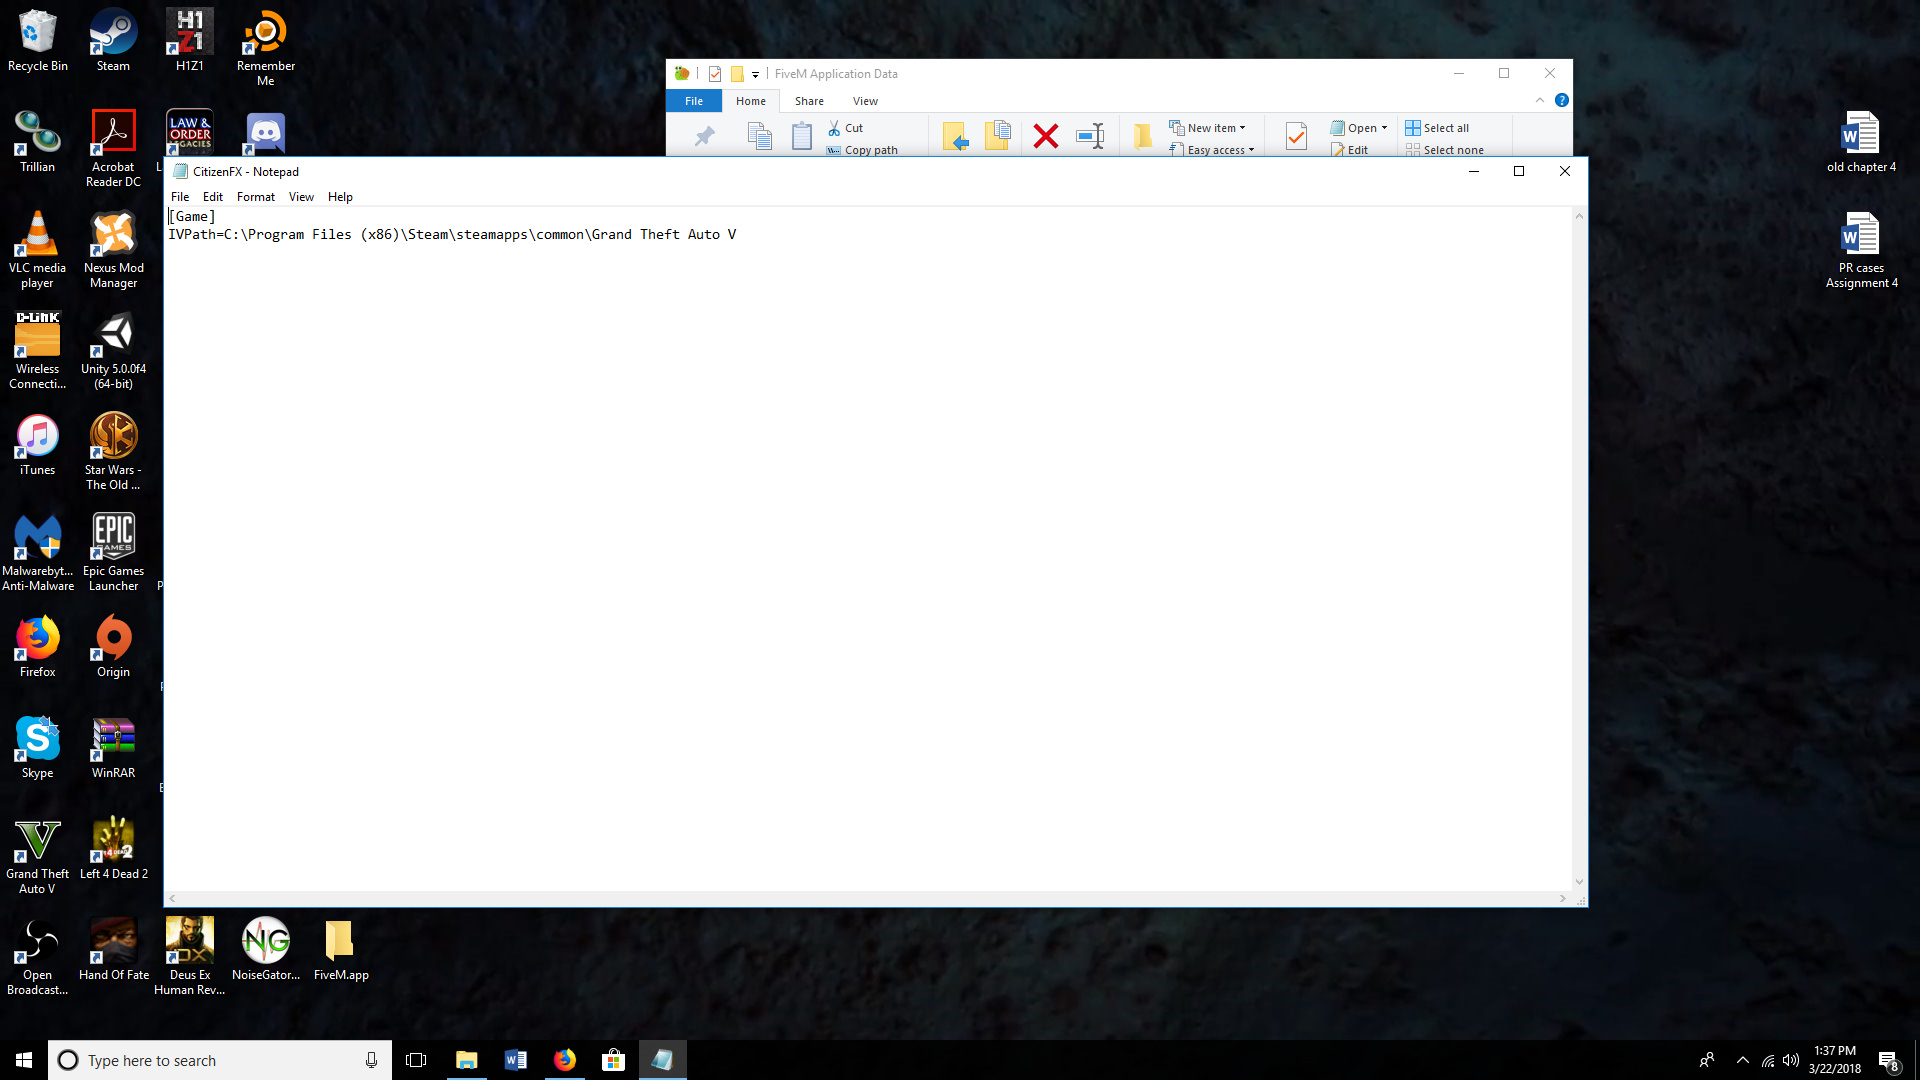
Task: Open Quick Access Toolbar customize dropdown
Action: point(755,74)
